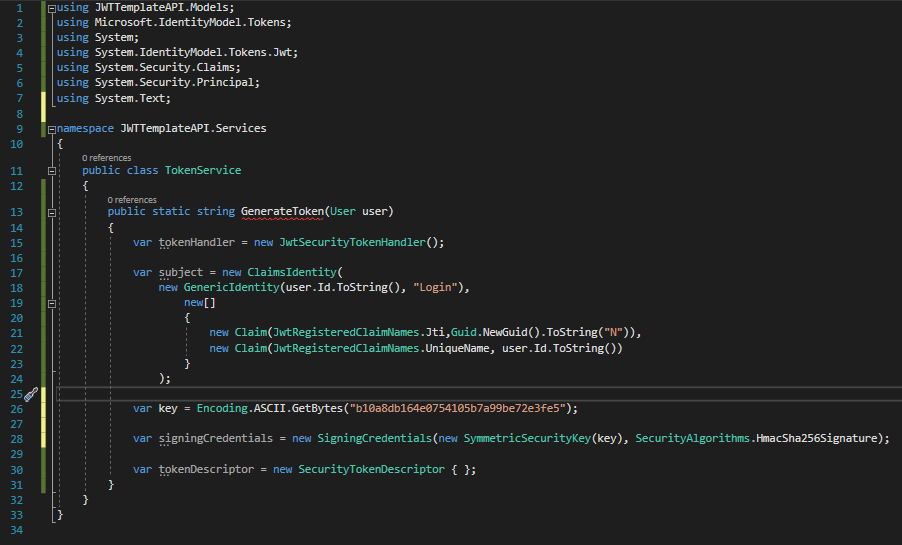Click the Encoding class name
The height and width of the screenshot is (545, 902).
coord(222,408)
